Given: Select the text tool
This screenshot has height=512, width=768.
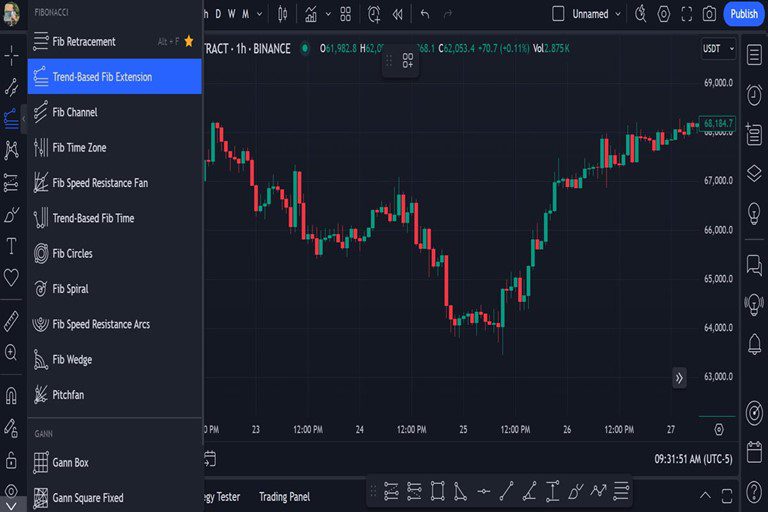Looking at the screenshot, I should (x=11, y=246).
